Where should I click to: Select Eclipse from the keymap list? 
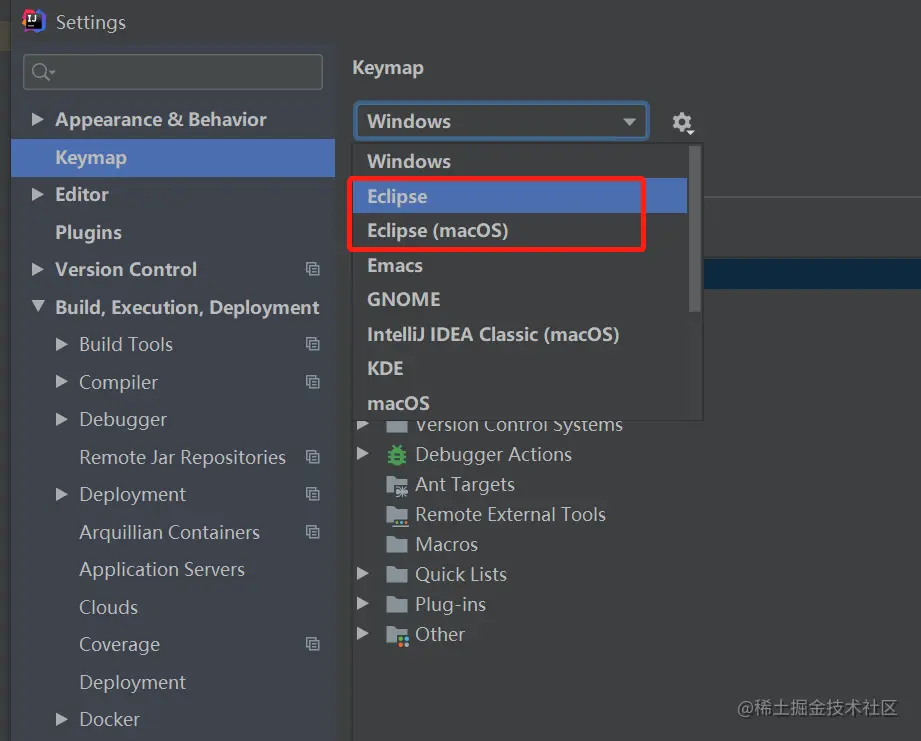pyautogui.click(x=397, y=197)
